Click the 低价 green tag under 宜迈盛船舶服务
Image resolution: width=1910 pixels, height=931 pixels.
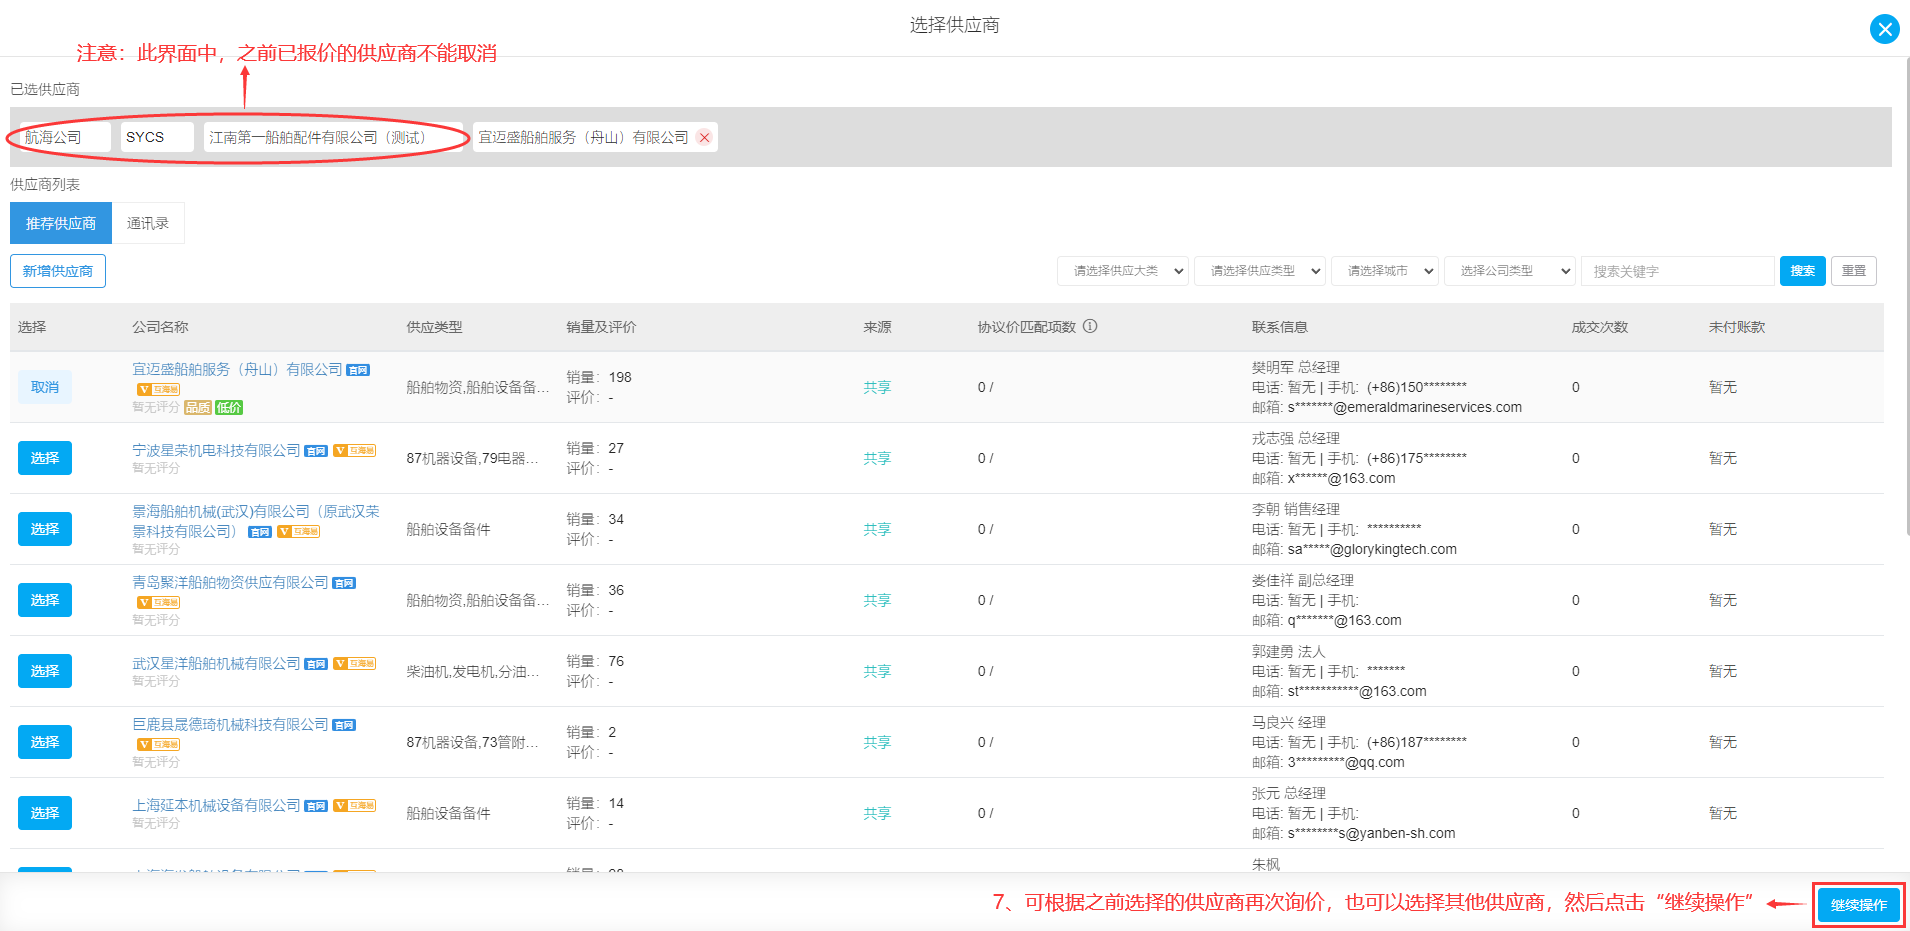coord(229,407)
